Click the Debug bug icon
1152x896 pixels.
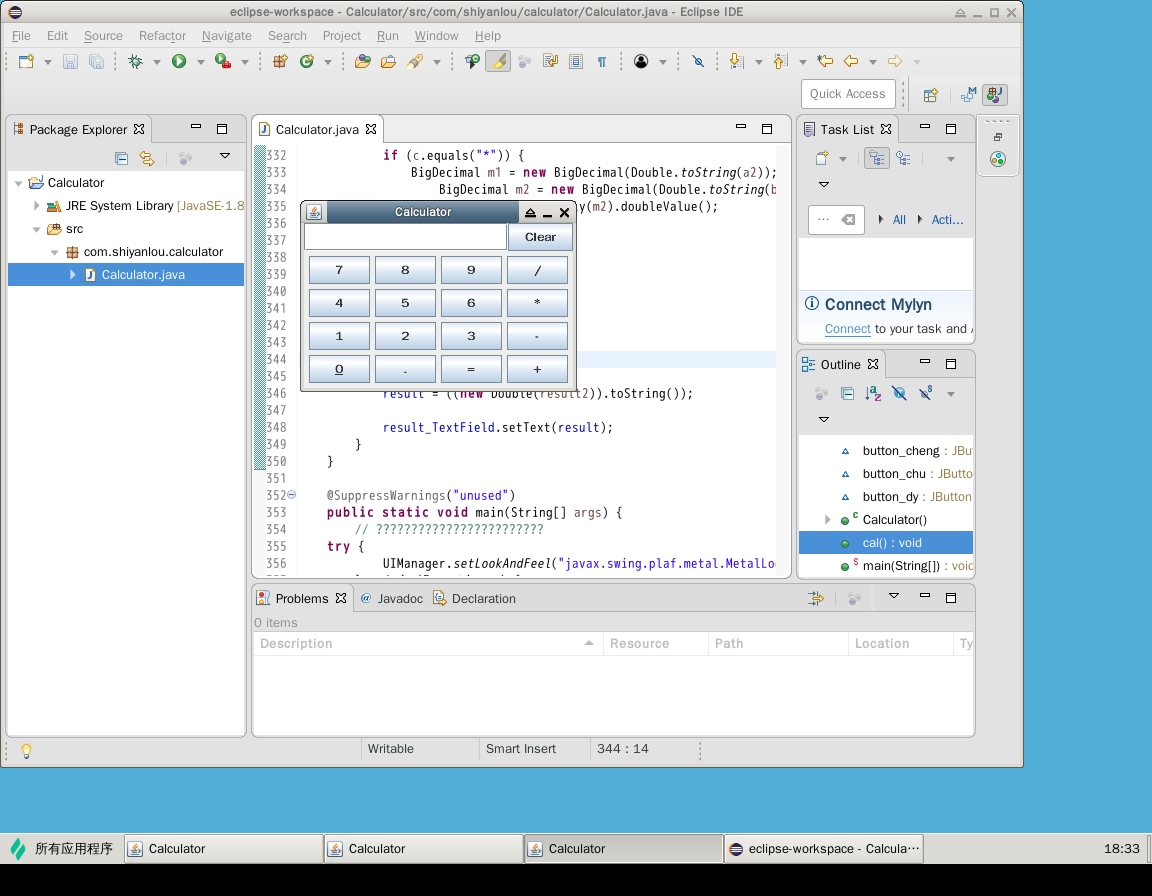pos(136,62)
